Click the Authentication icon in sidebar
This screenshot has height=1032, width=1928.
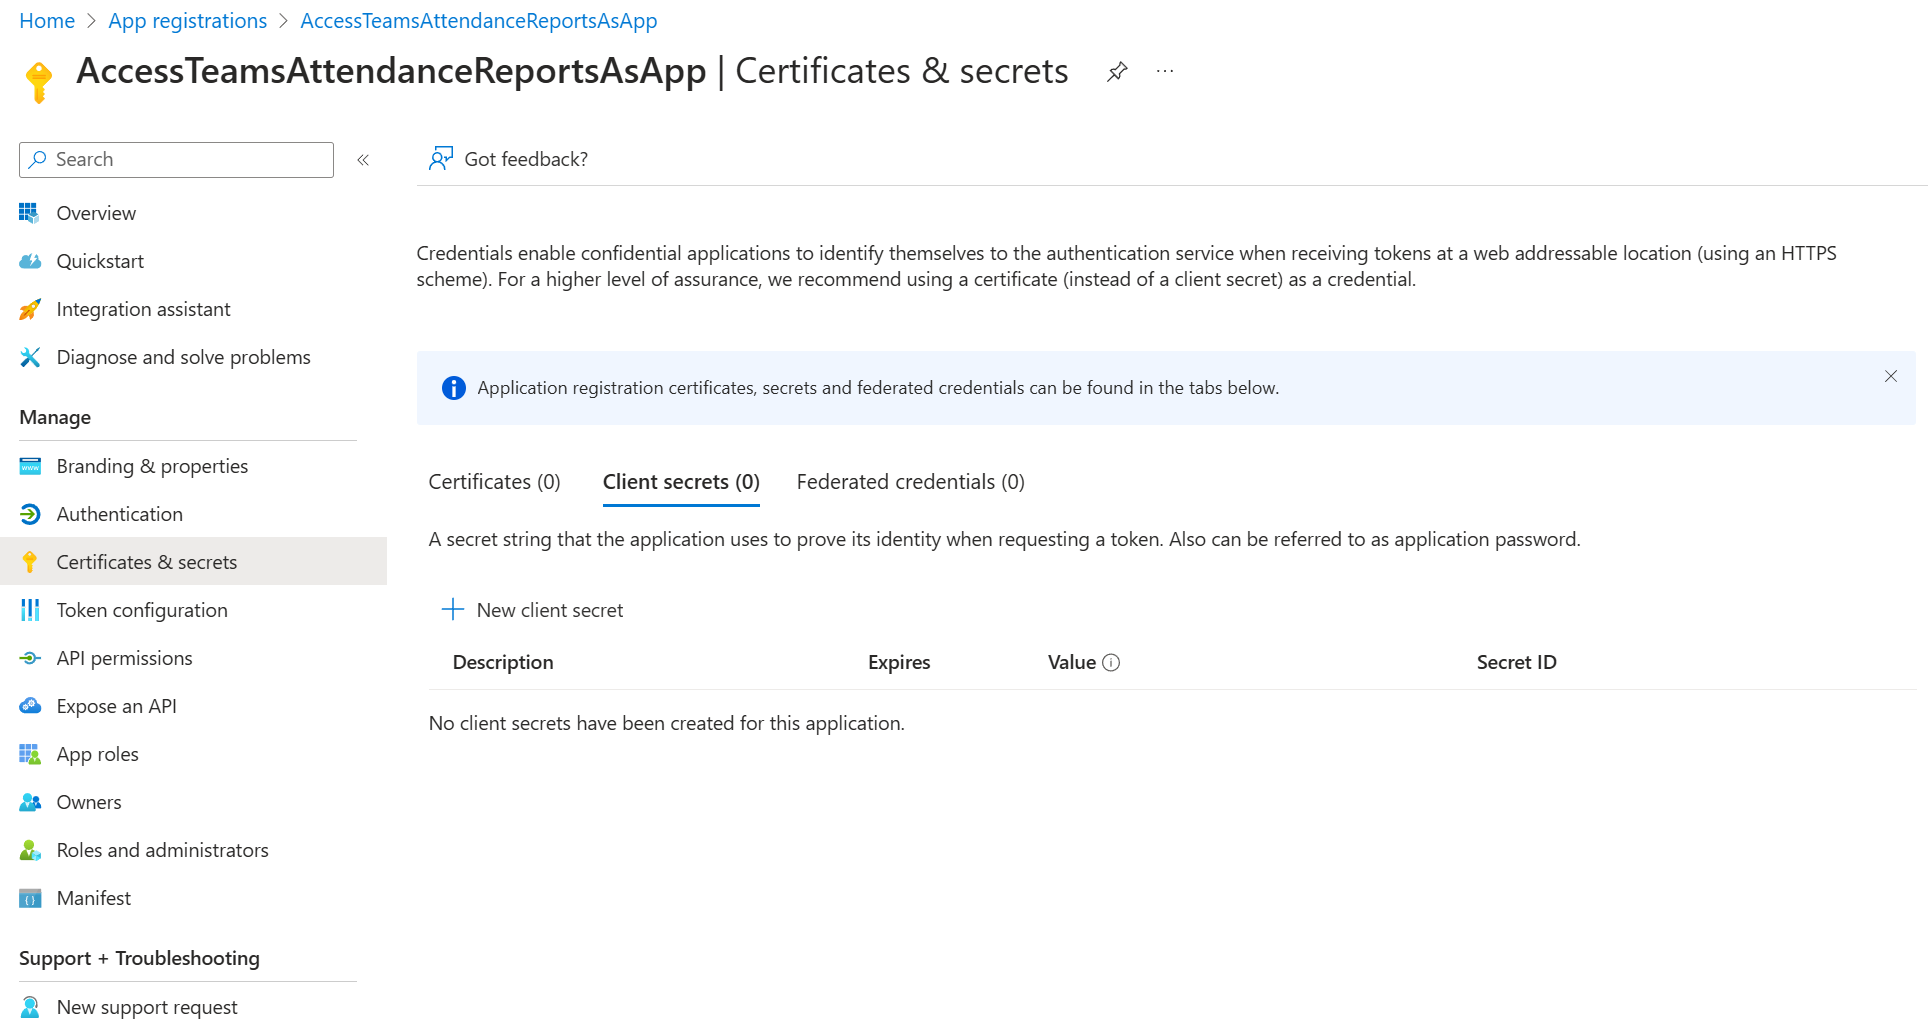point(30,514)
